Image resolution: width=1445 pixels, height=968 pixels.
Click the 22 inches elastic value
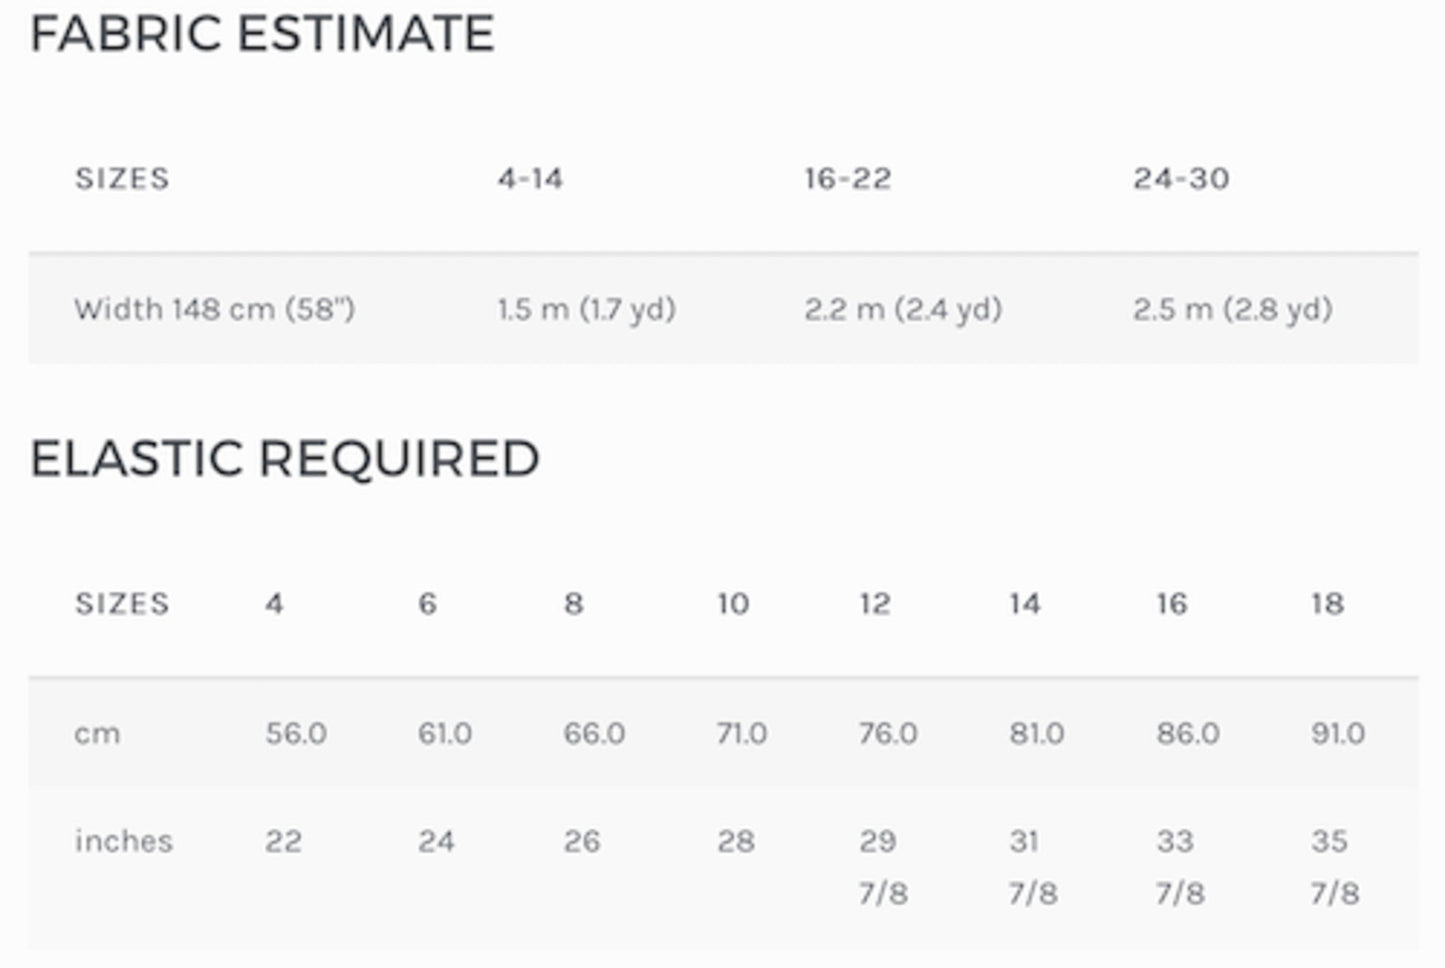coord(283,841)
